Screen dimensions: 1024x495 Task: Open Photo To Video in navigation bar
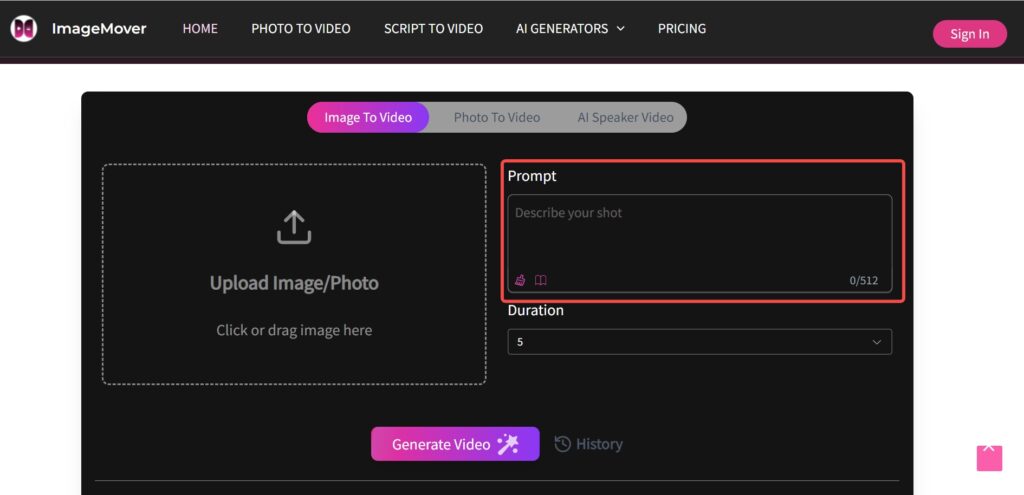point(301,29)
